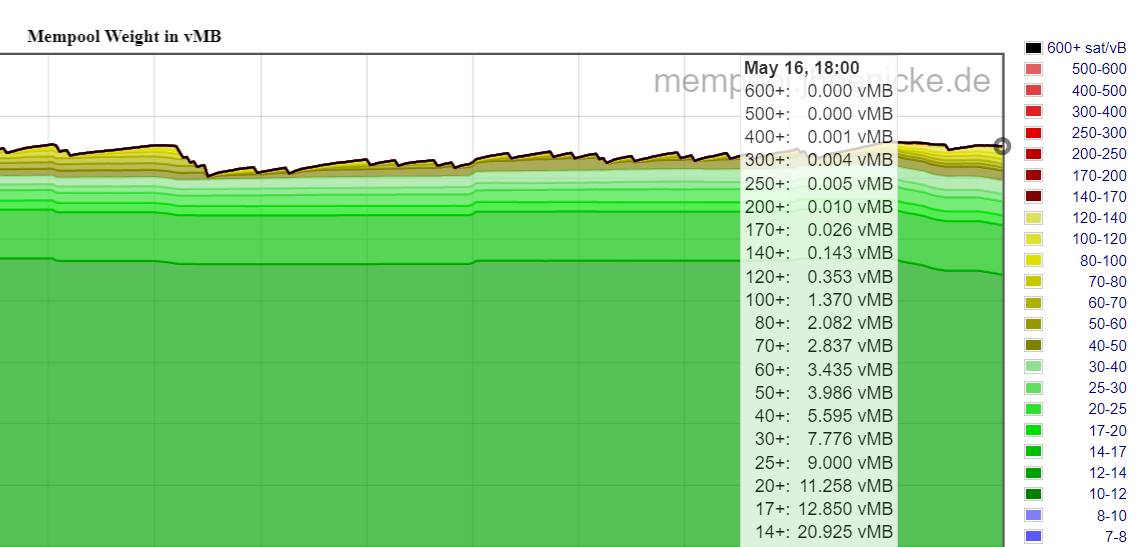Click the 140+: 0.143 vMB tooltip row
The image size is (1139, 547).
click(819, 253)
